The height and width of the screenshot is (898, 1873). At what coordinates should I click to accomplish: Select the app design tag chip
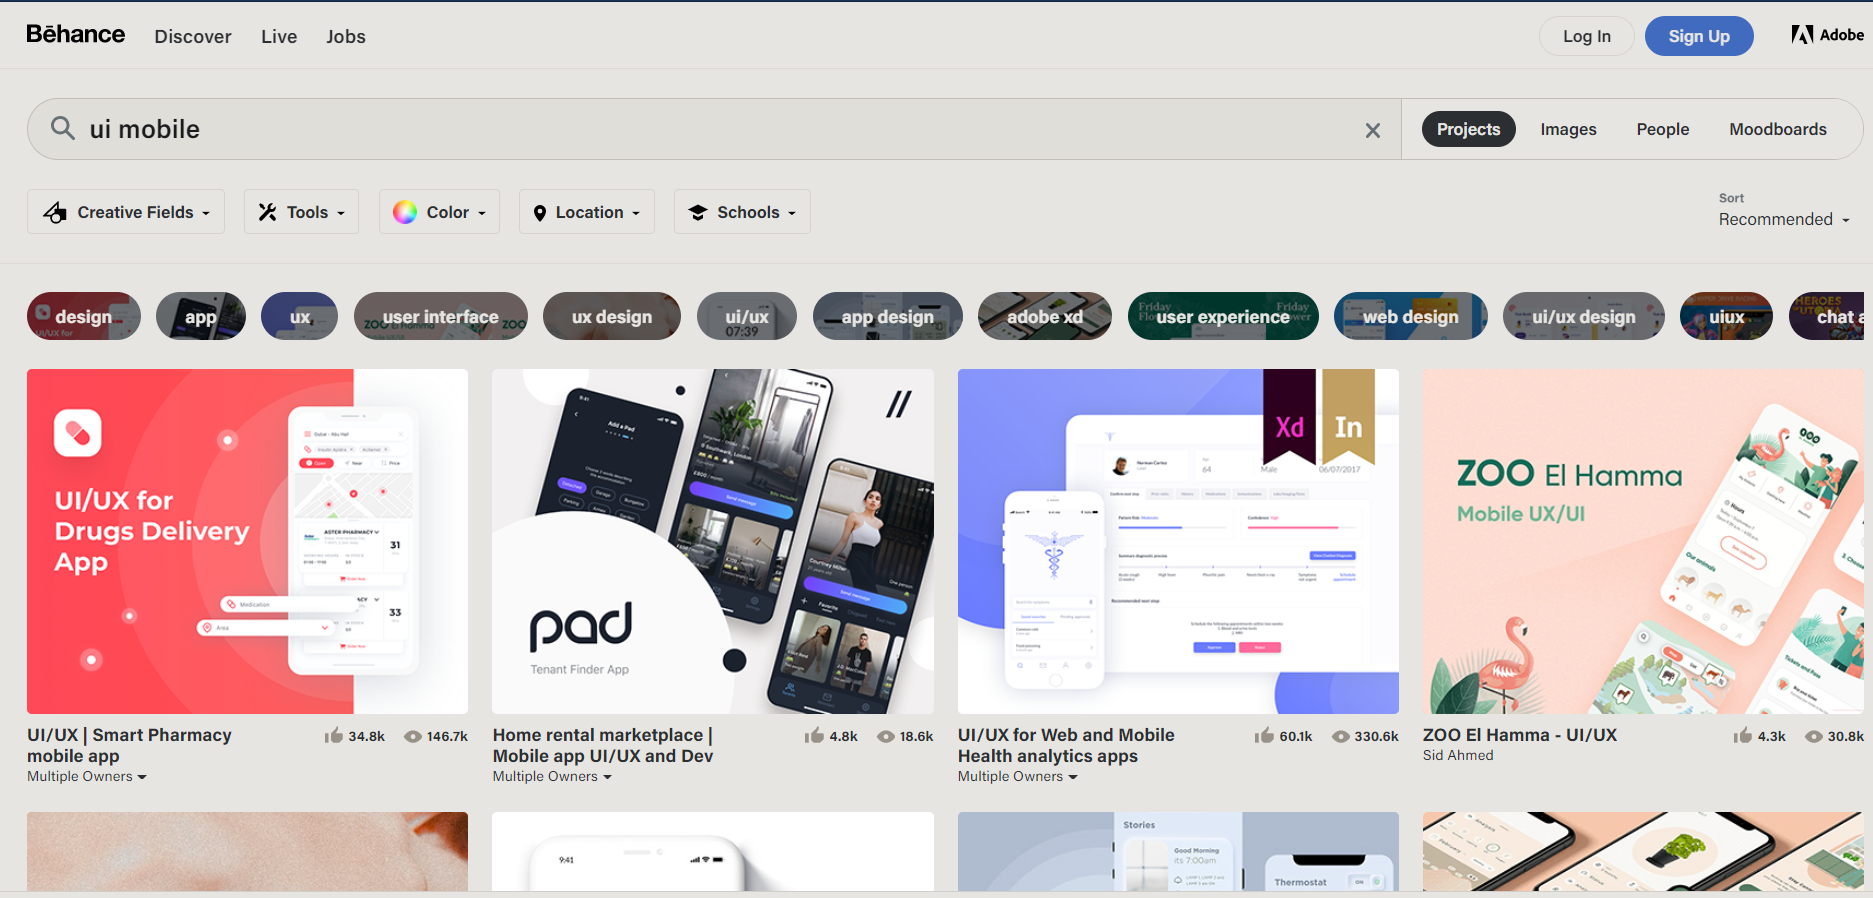pos(888,316)
